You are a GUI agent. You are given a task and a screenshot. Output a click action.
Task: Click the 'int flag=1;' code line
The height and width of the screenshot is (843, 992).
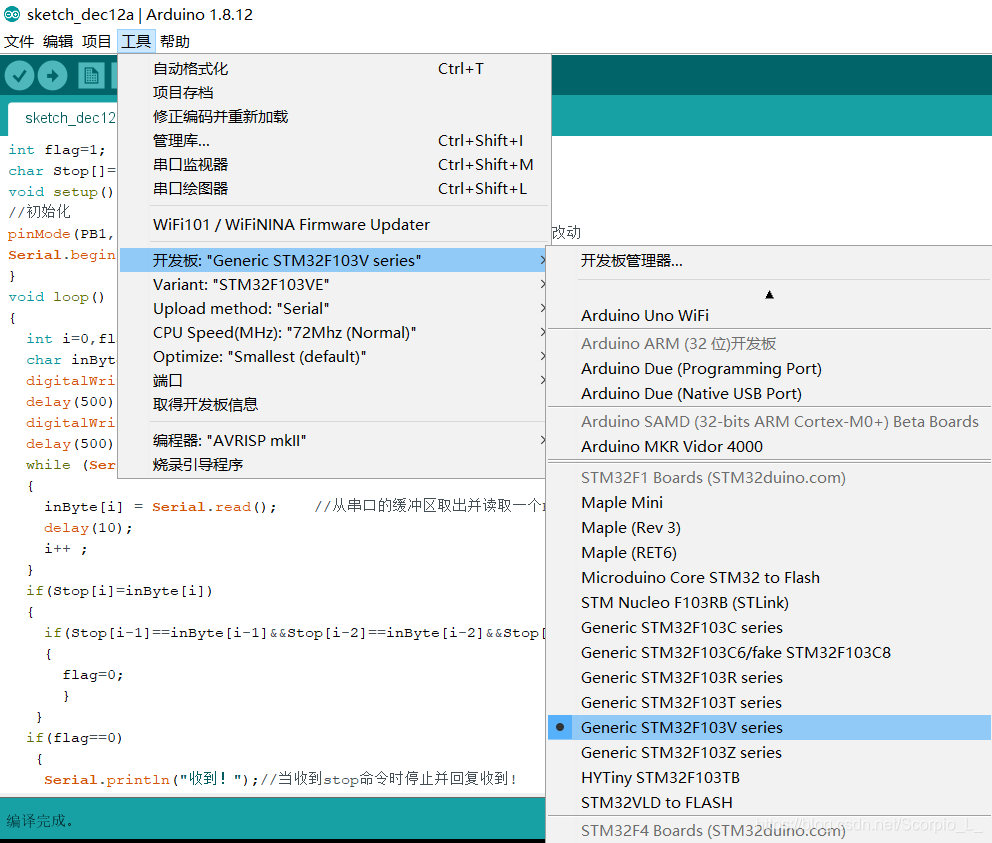(x=56, y=150)
